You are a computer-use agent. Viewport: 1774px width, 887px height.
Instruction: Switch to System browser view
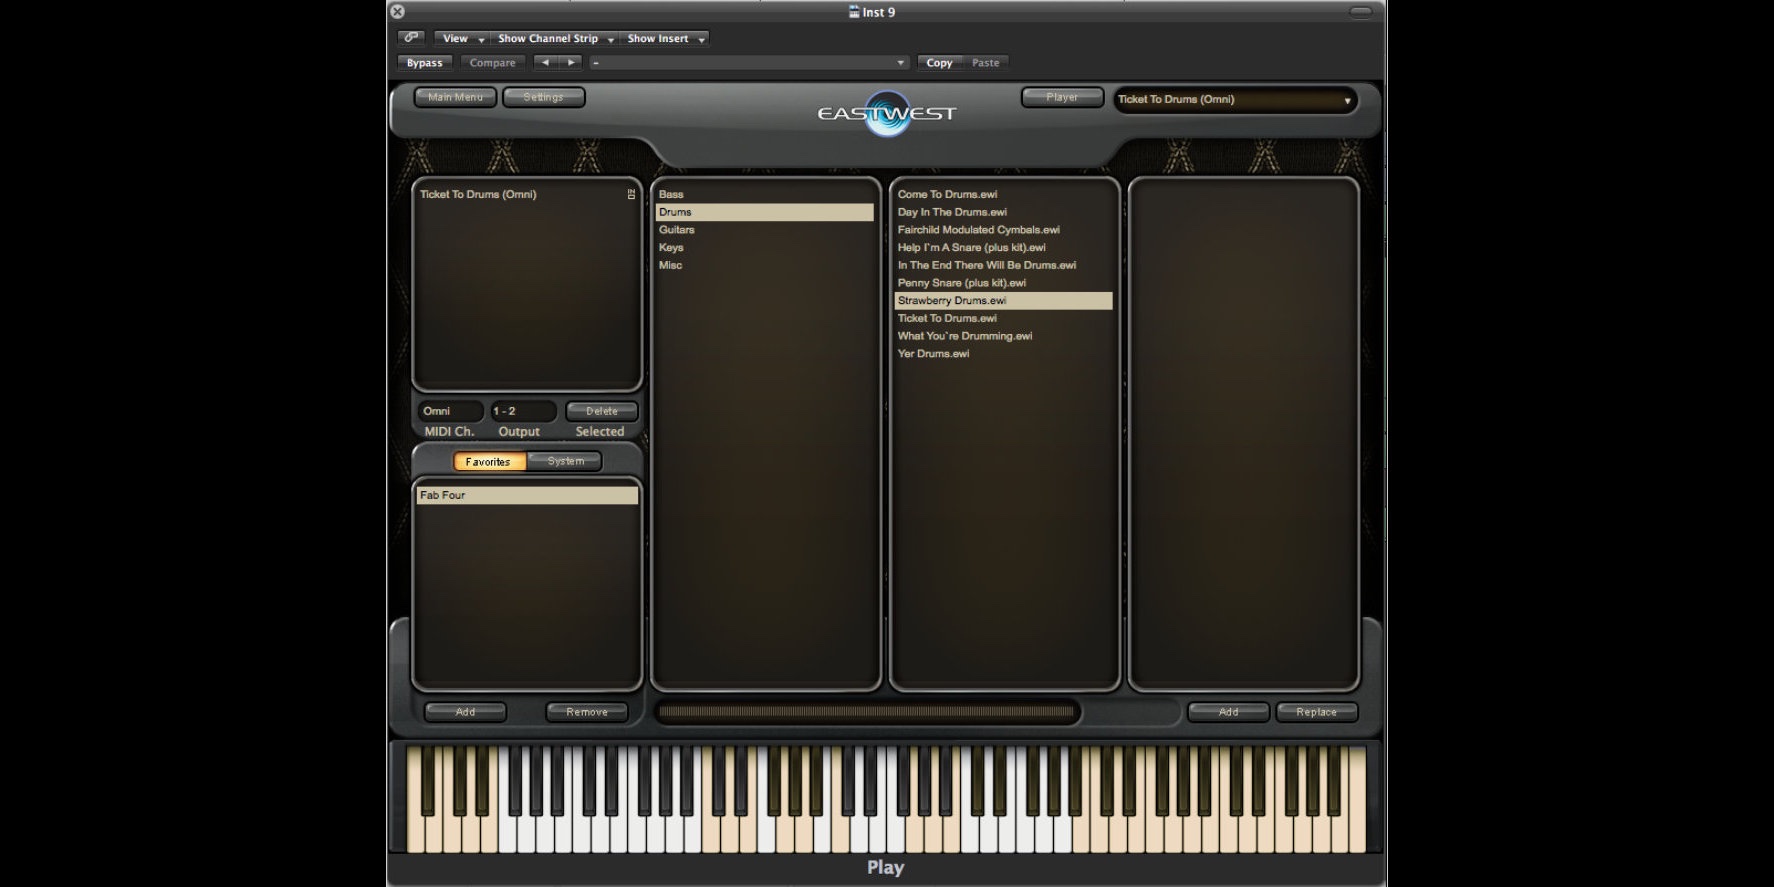coord(565,461)
